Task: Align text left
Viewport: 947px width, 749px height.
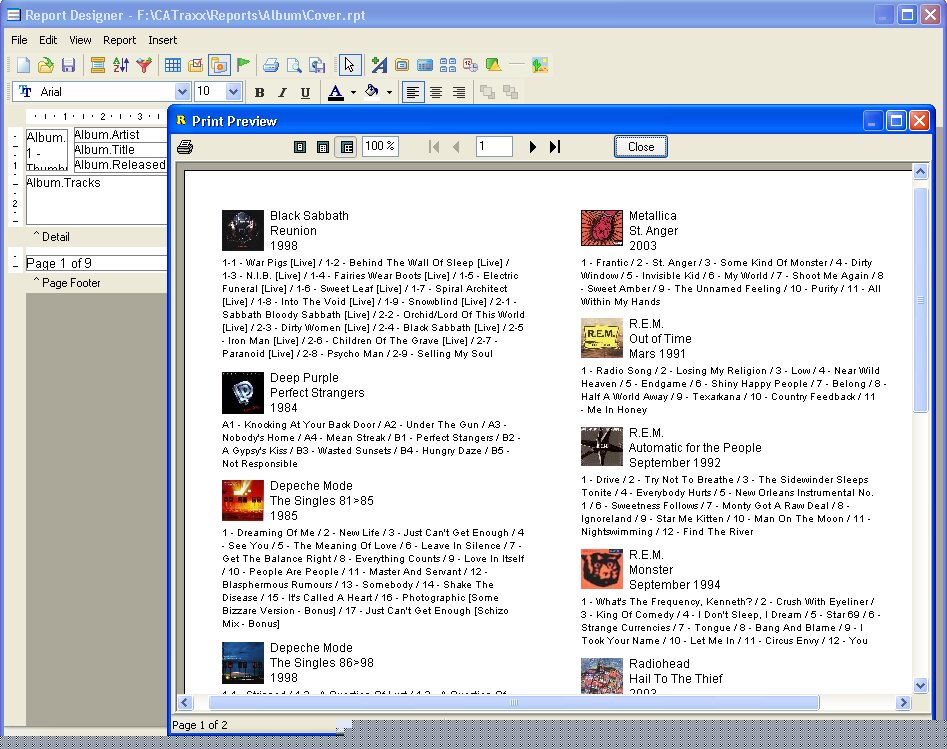Action: (x=413, y=92)
